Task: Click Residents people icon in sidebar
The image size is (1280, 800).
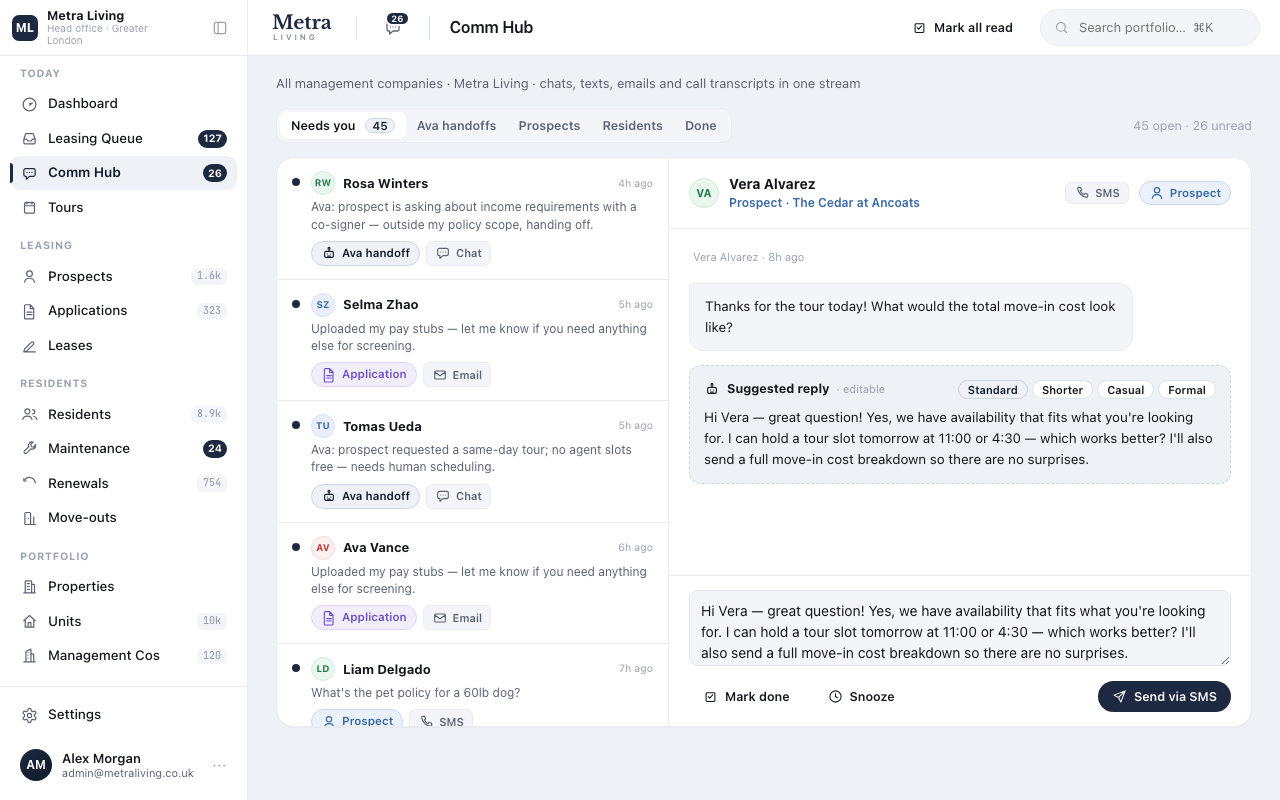Action: [x=30, y=415]
